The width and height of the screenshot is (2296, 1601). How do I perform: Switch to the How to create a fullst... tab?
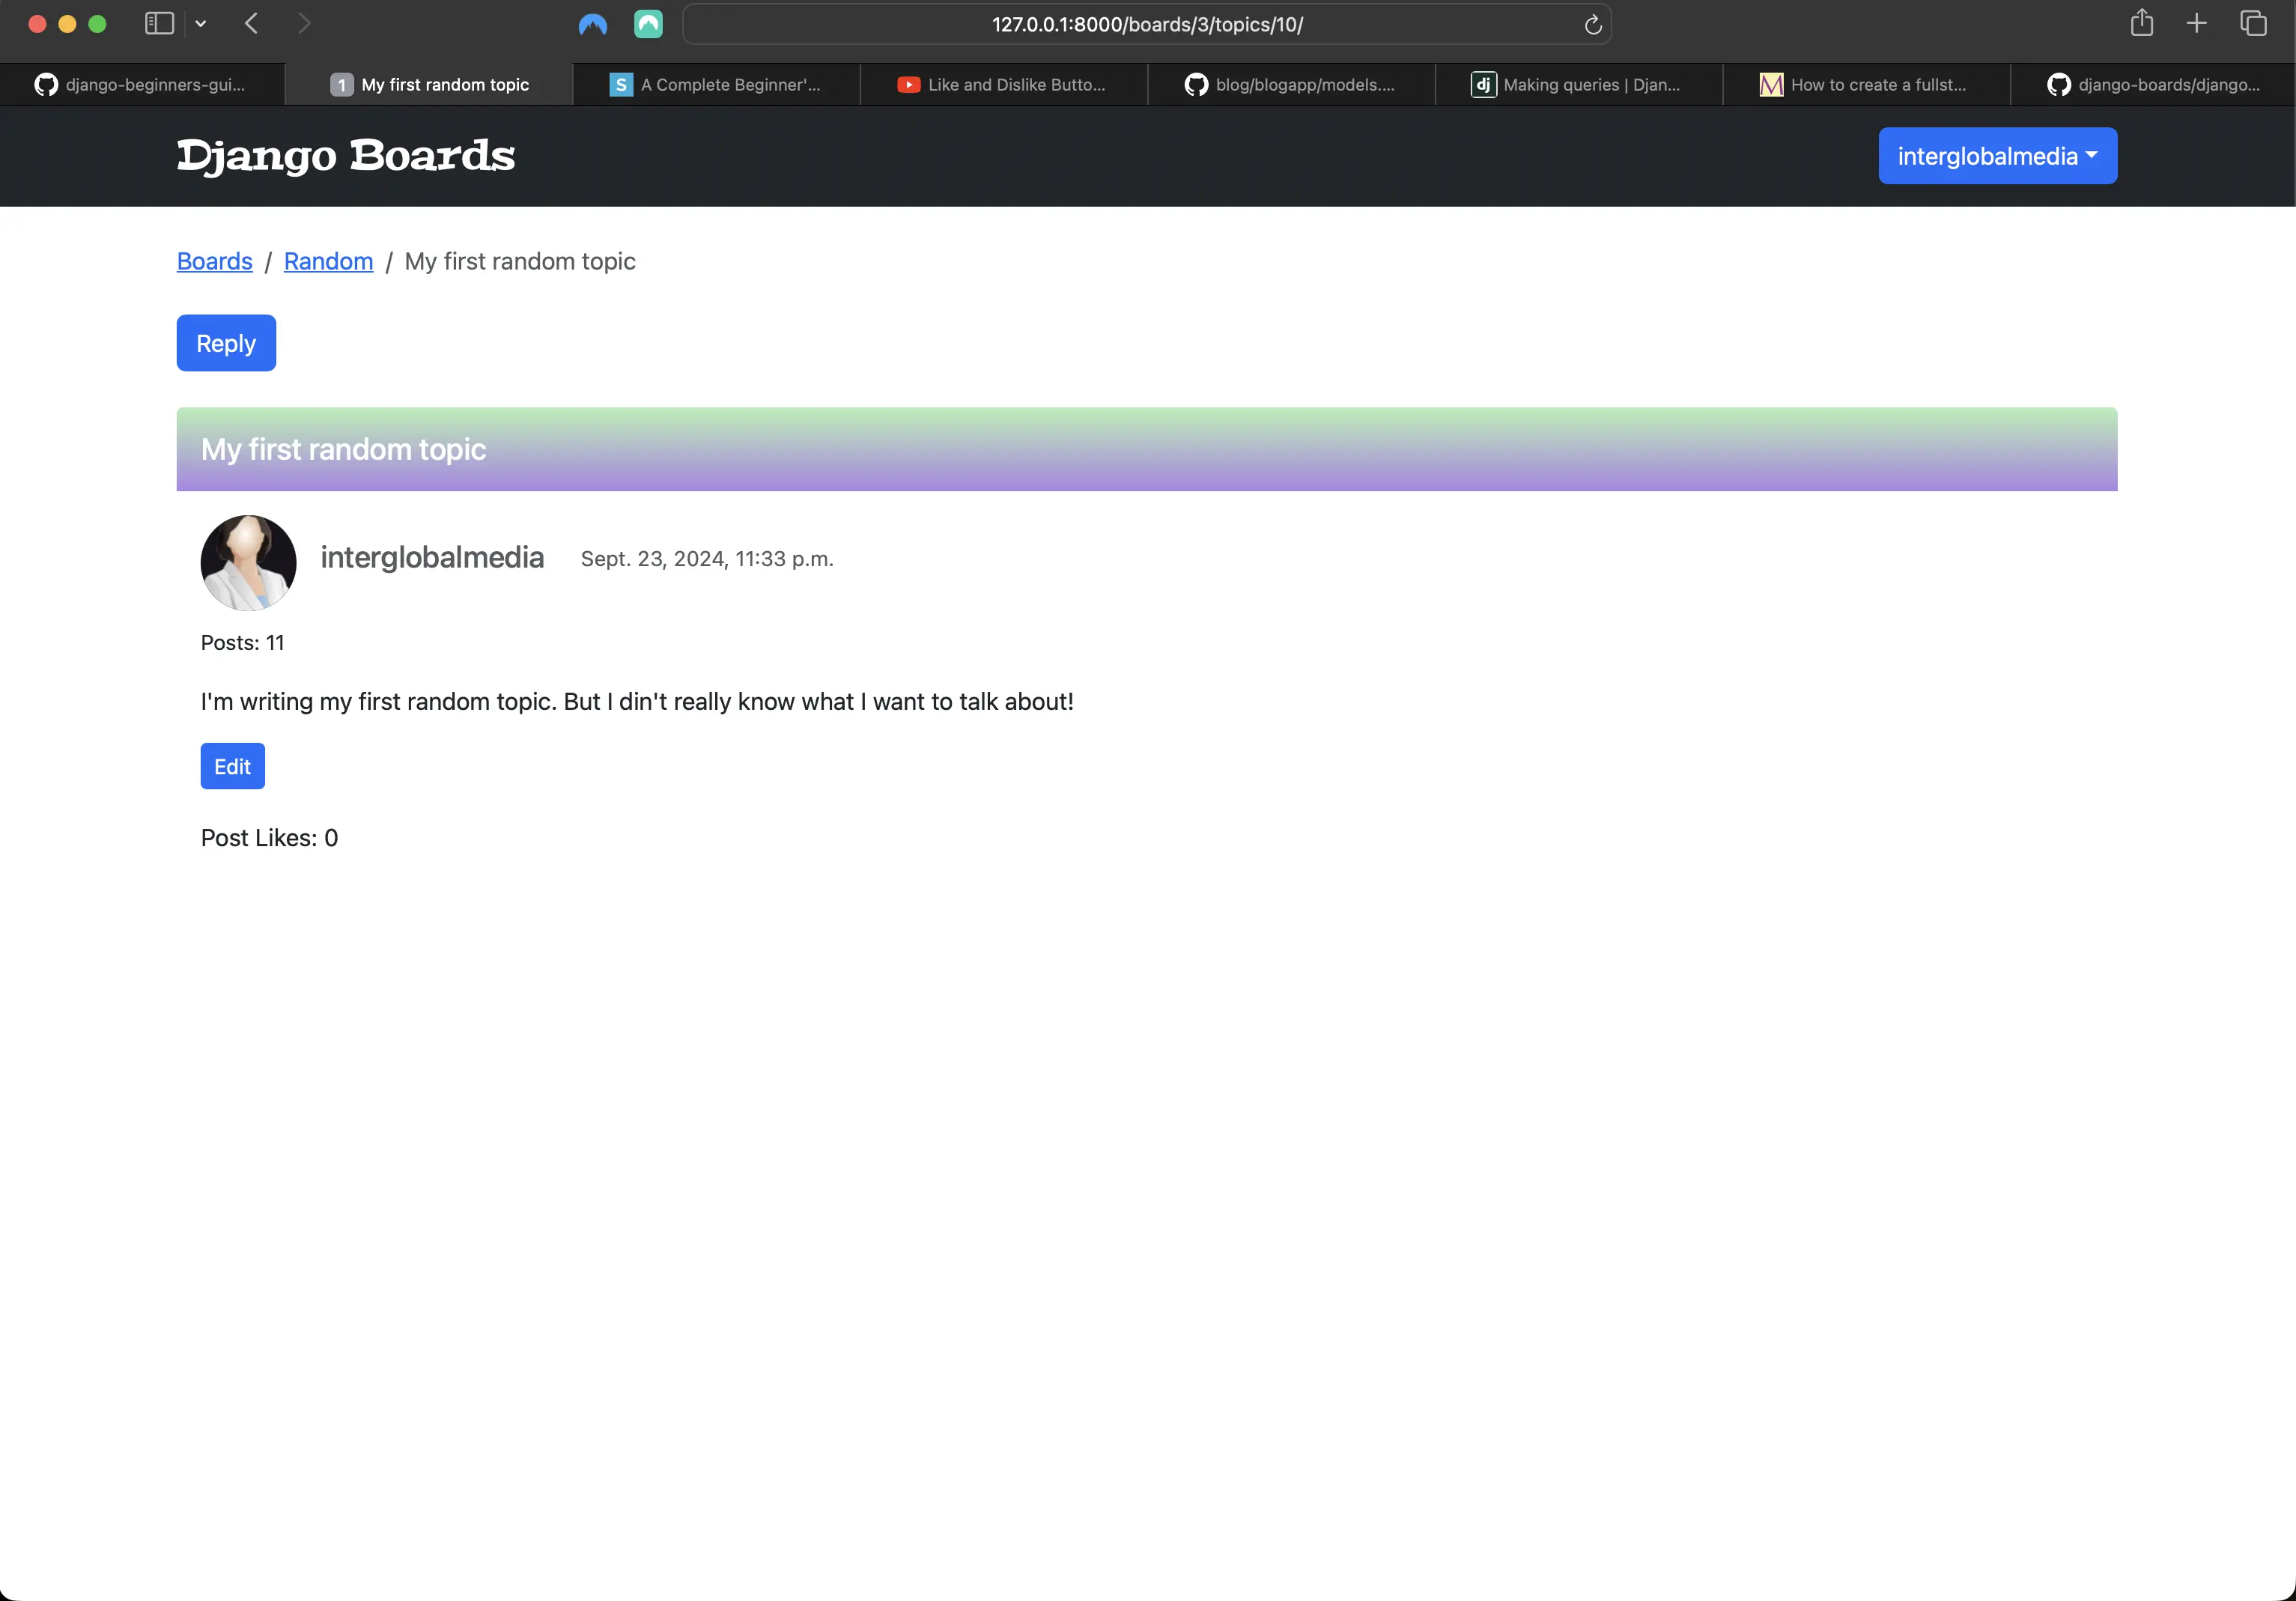pyautogui.click(x=1866, y=85)
